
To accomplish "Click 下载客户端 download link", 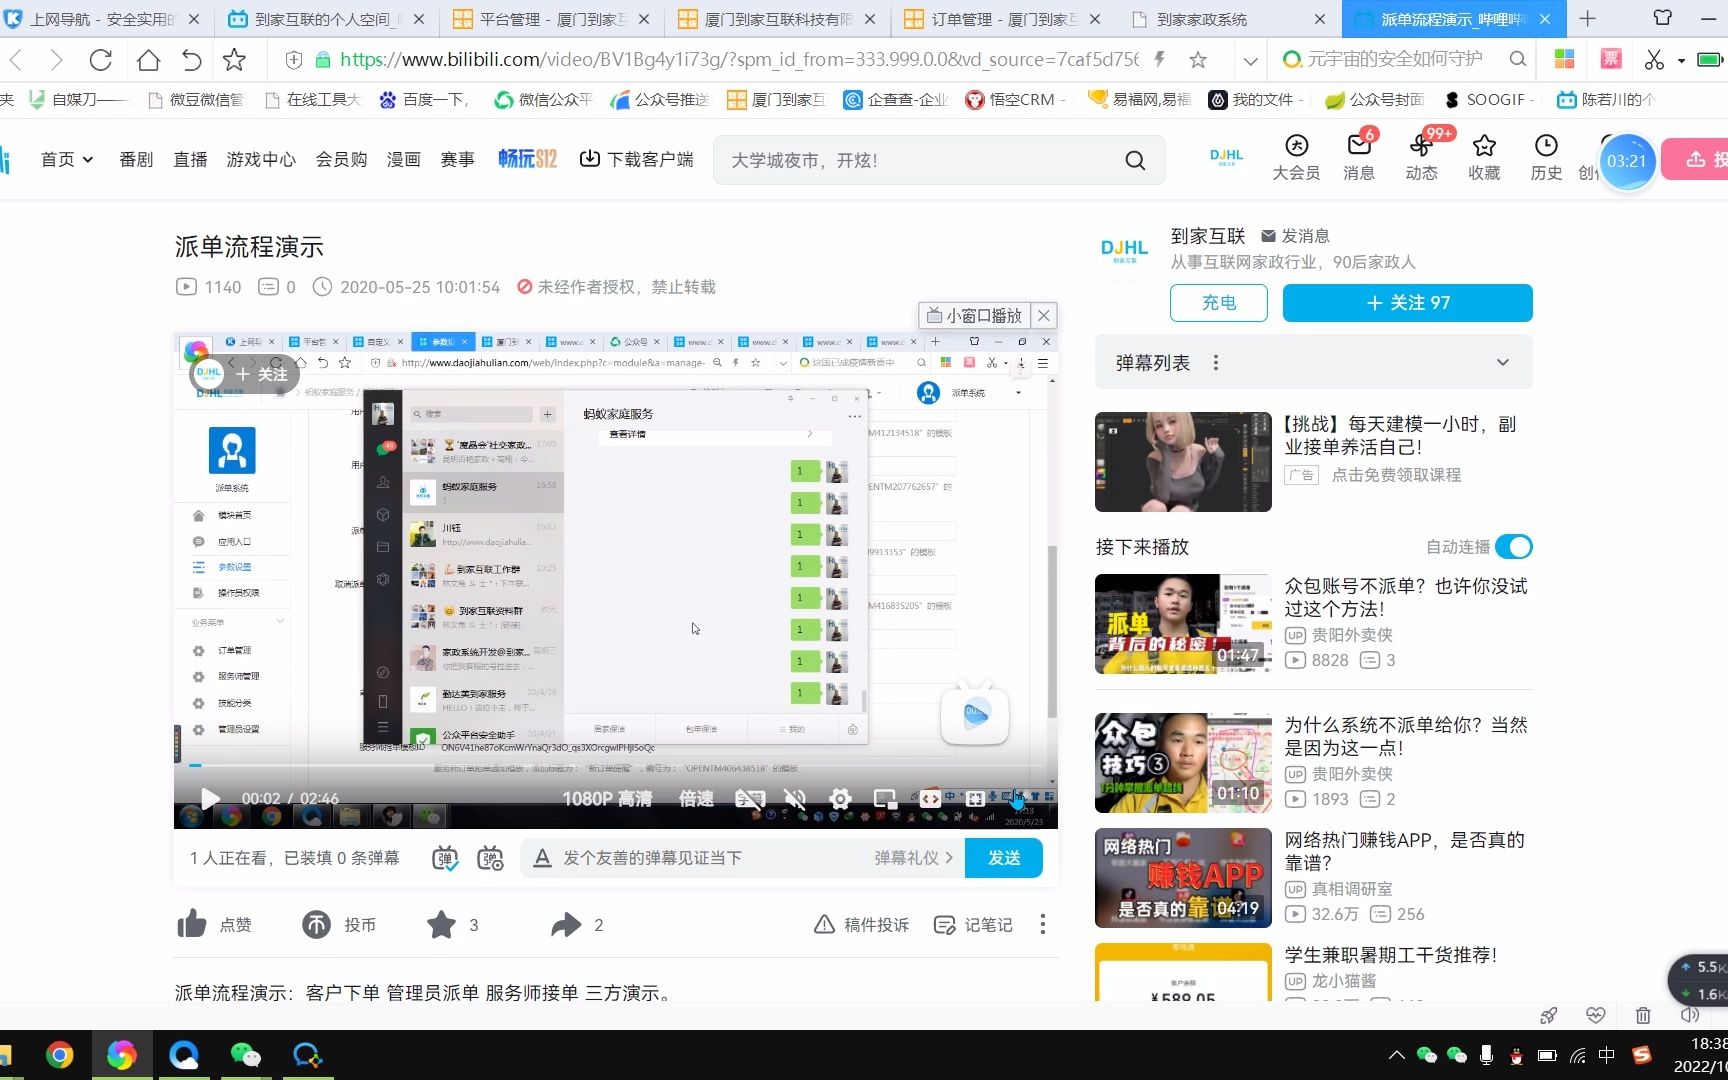I will [x=637, y=159].
